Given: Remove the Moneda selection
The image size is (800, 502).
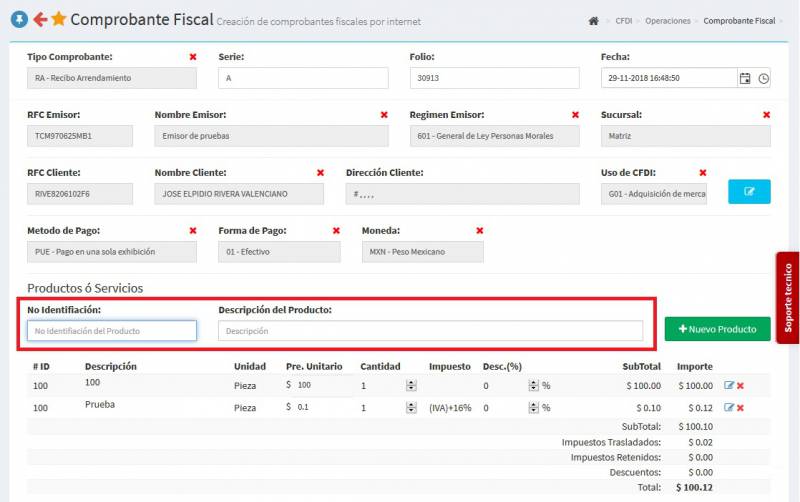Looking at the screenshot, I should tap(480, 231).
